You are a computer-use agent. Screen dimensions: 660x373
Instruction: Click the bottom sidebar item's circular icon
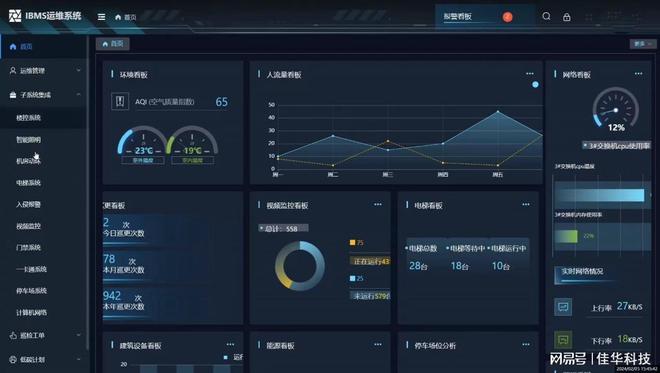click(13, 360)
